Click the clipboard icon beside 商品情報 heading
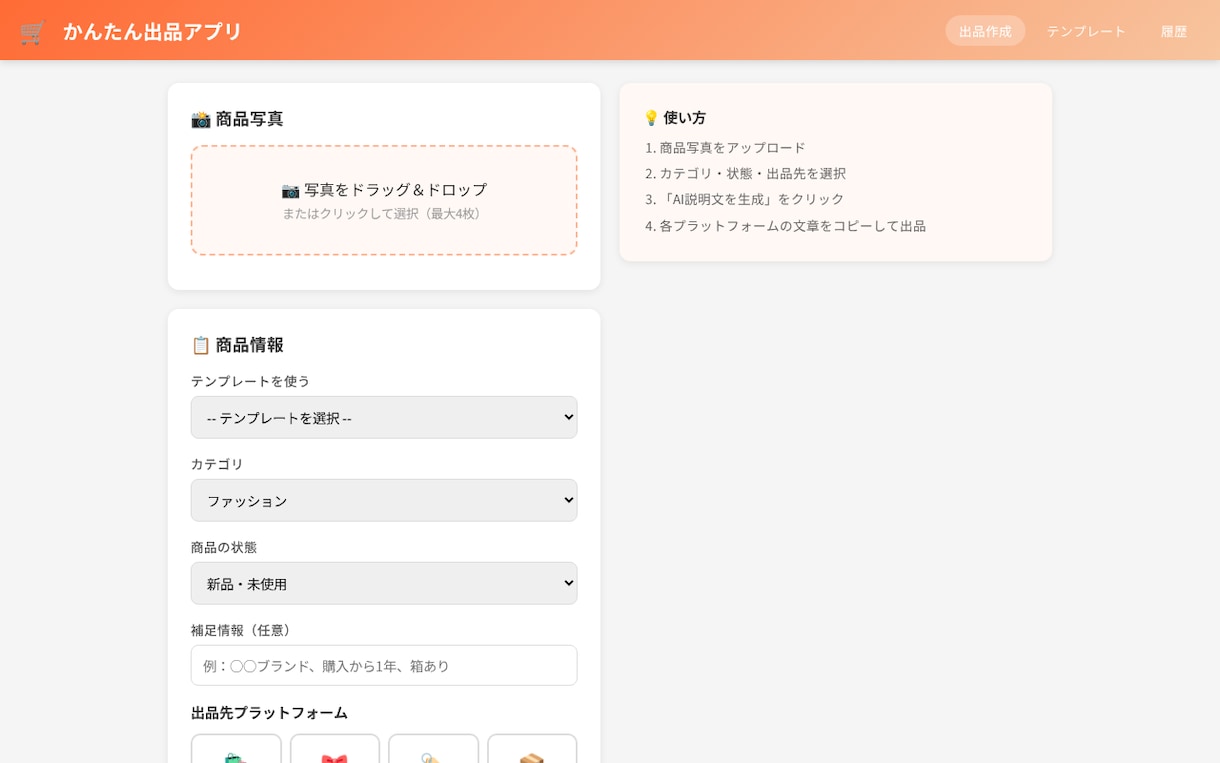The height and width of the screenshot is (763, 1220). tap(201, 345)
